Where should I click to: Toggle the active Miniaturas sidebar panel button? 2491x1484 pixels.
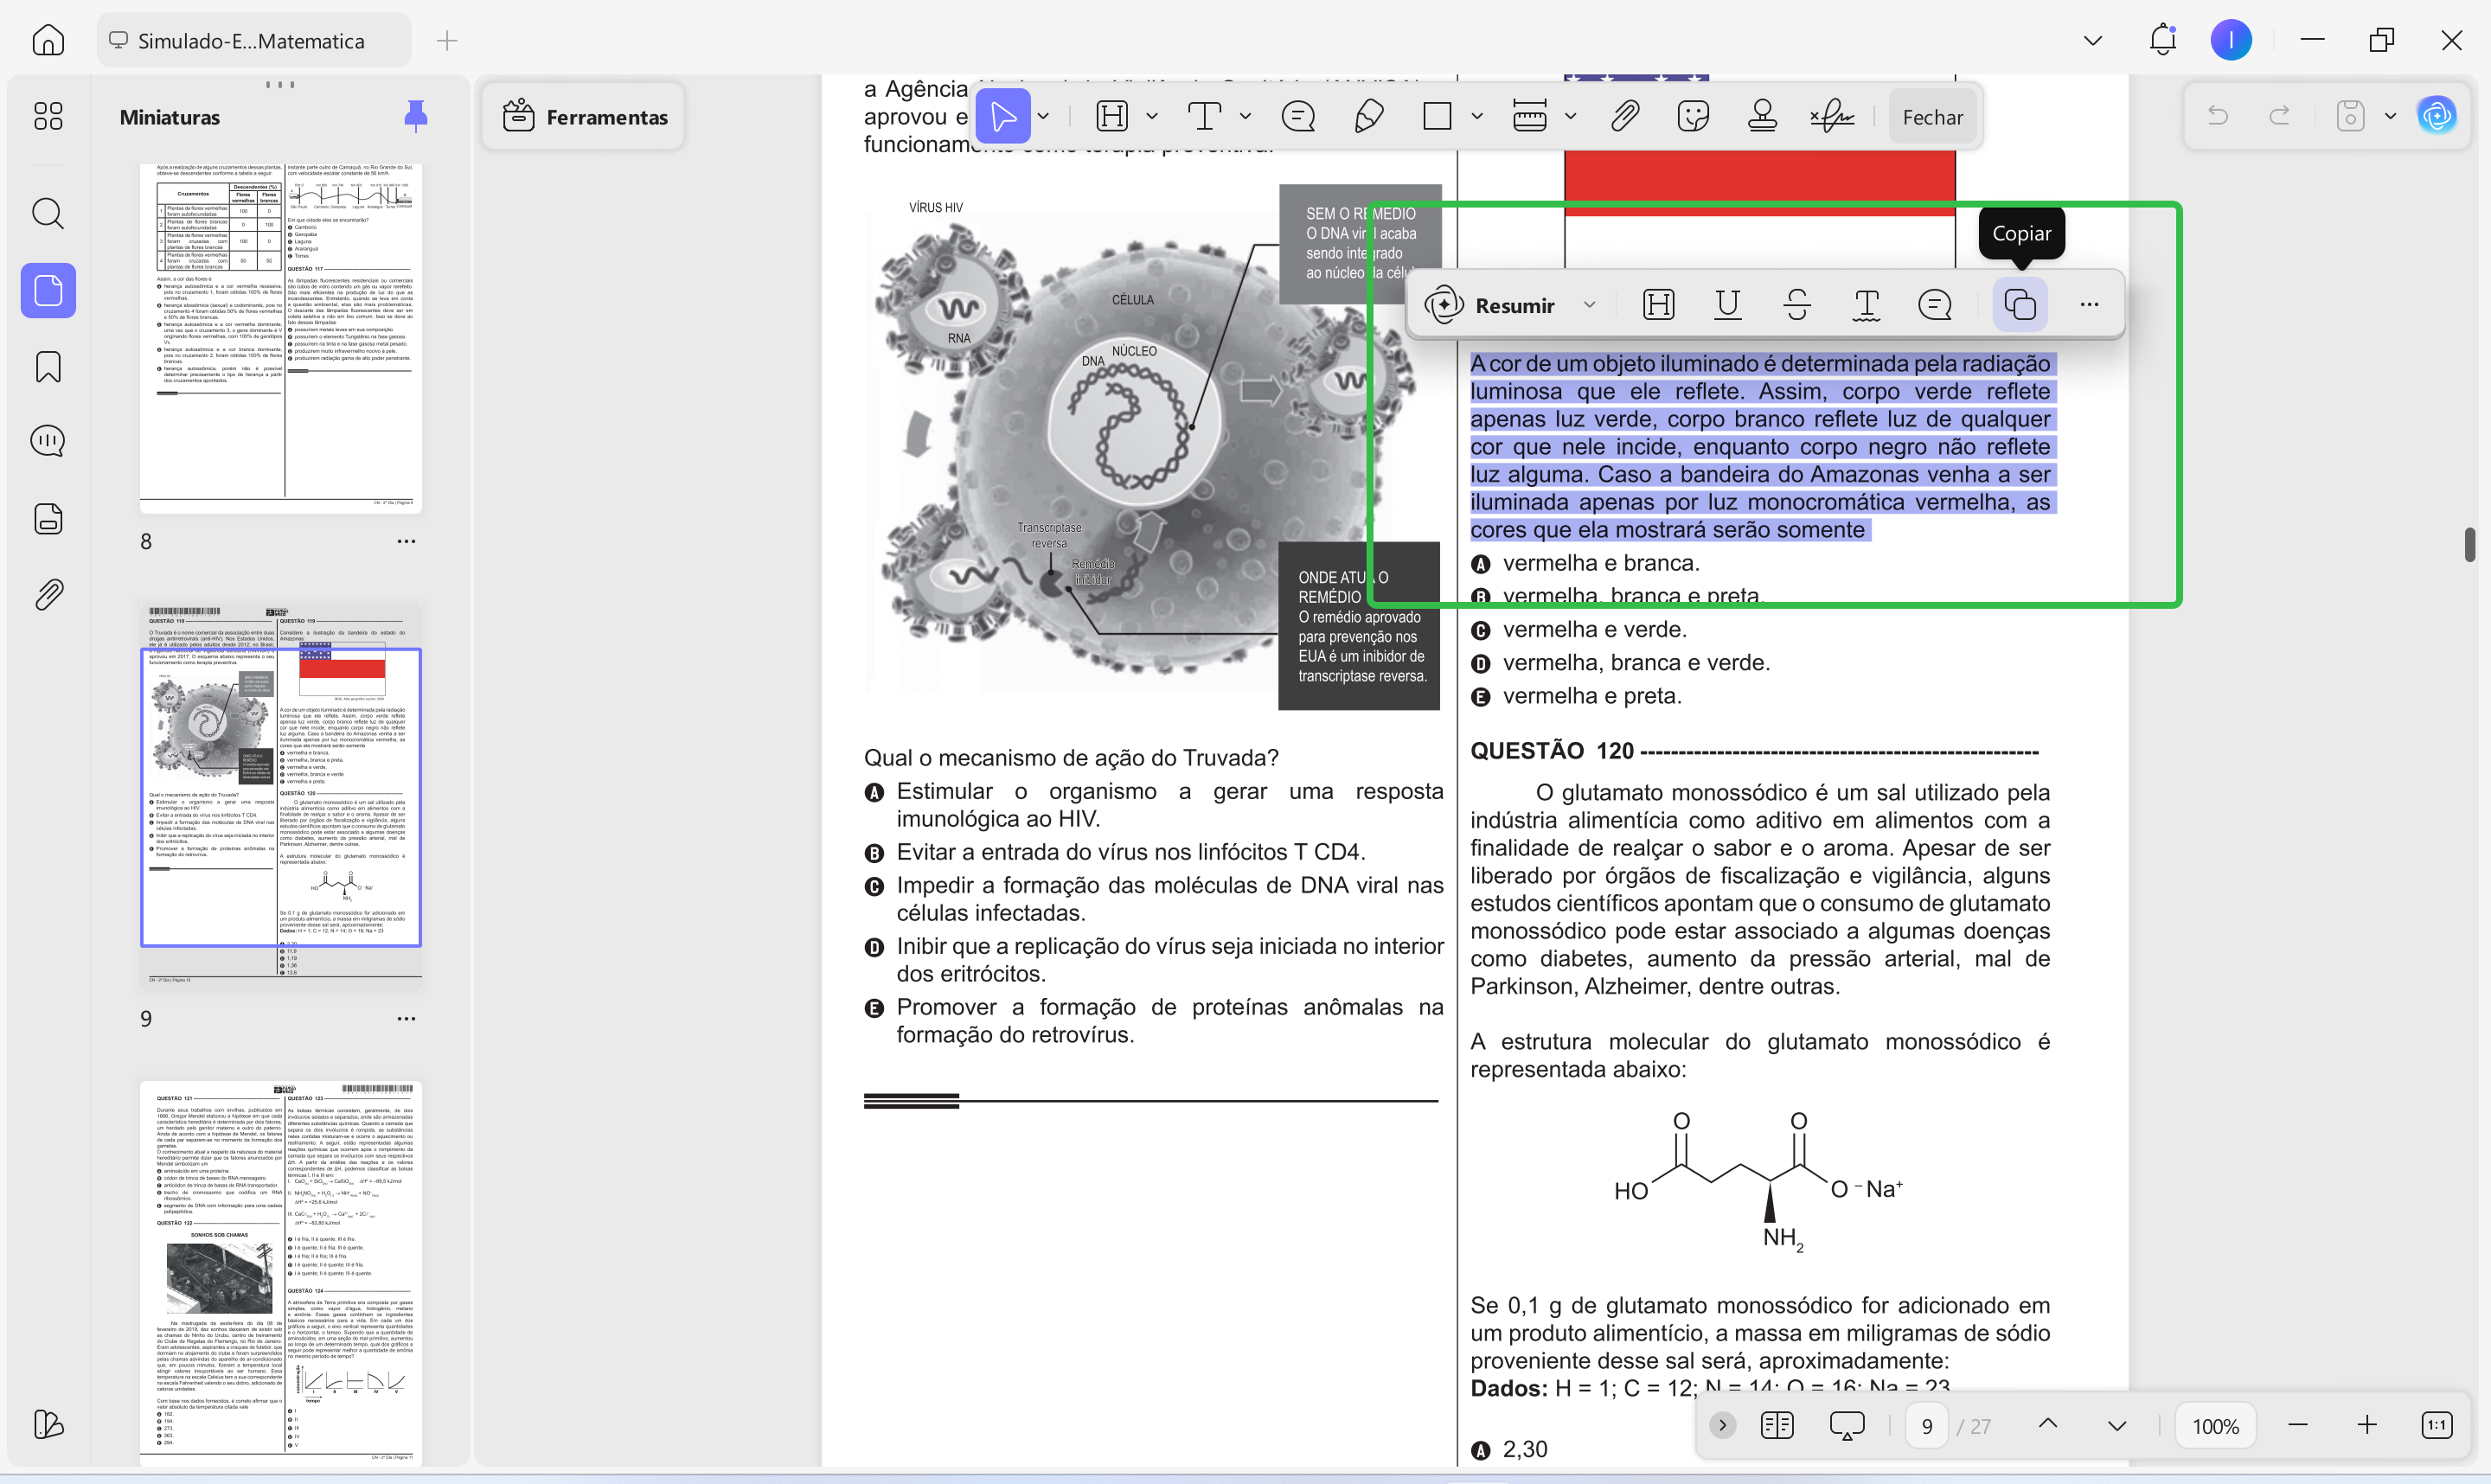click(x=48, y=290)
